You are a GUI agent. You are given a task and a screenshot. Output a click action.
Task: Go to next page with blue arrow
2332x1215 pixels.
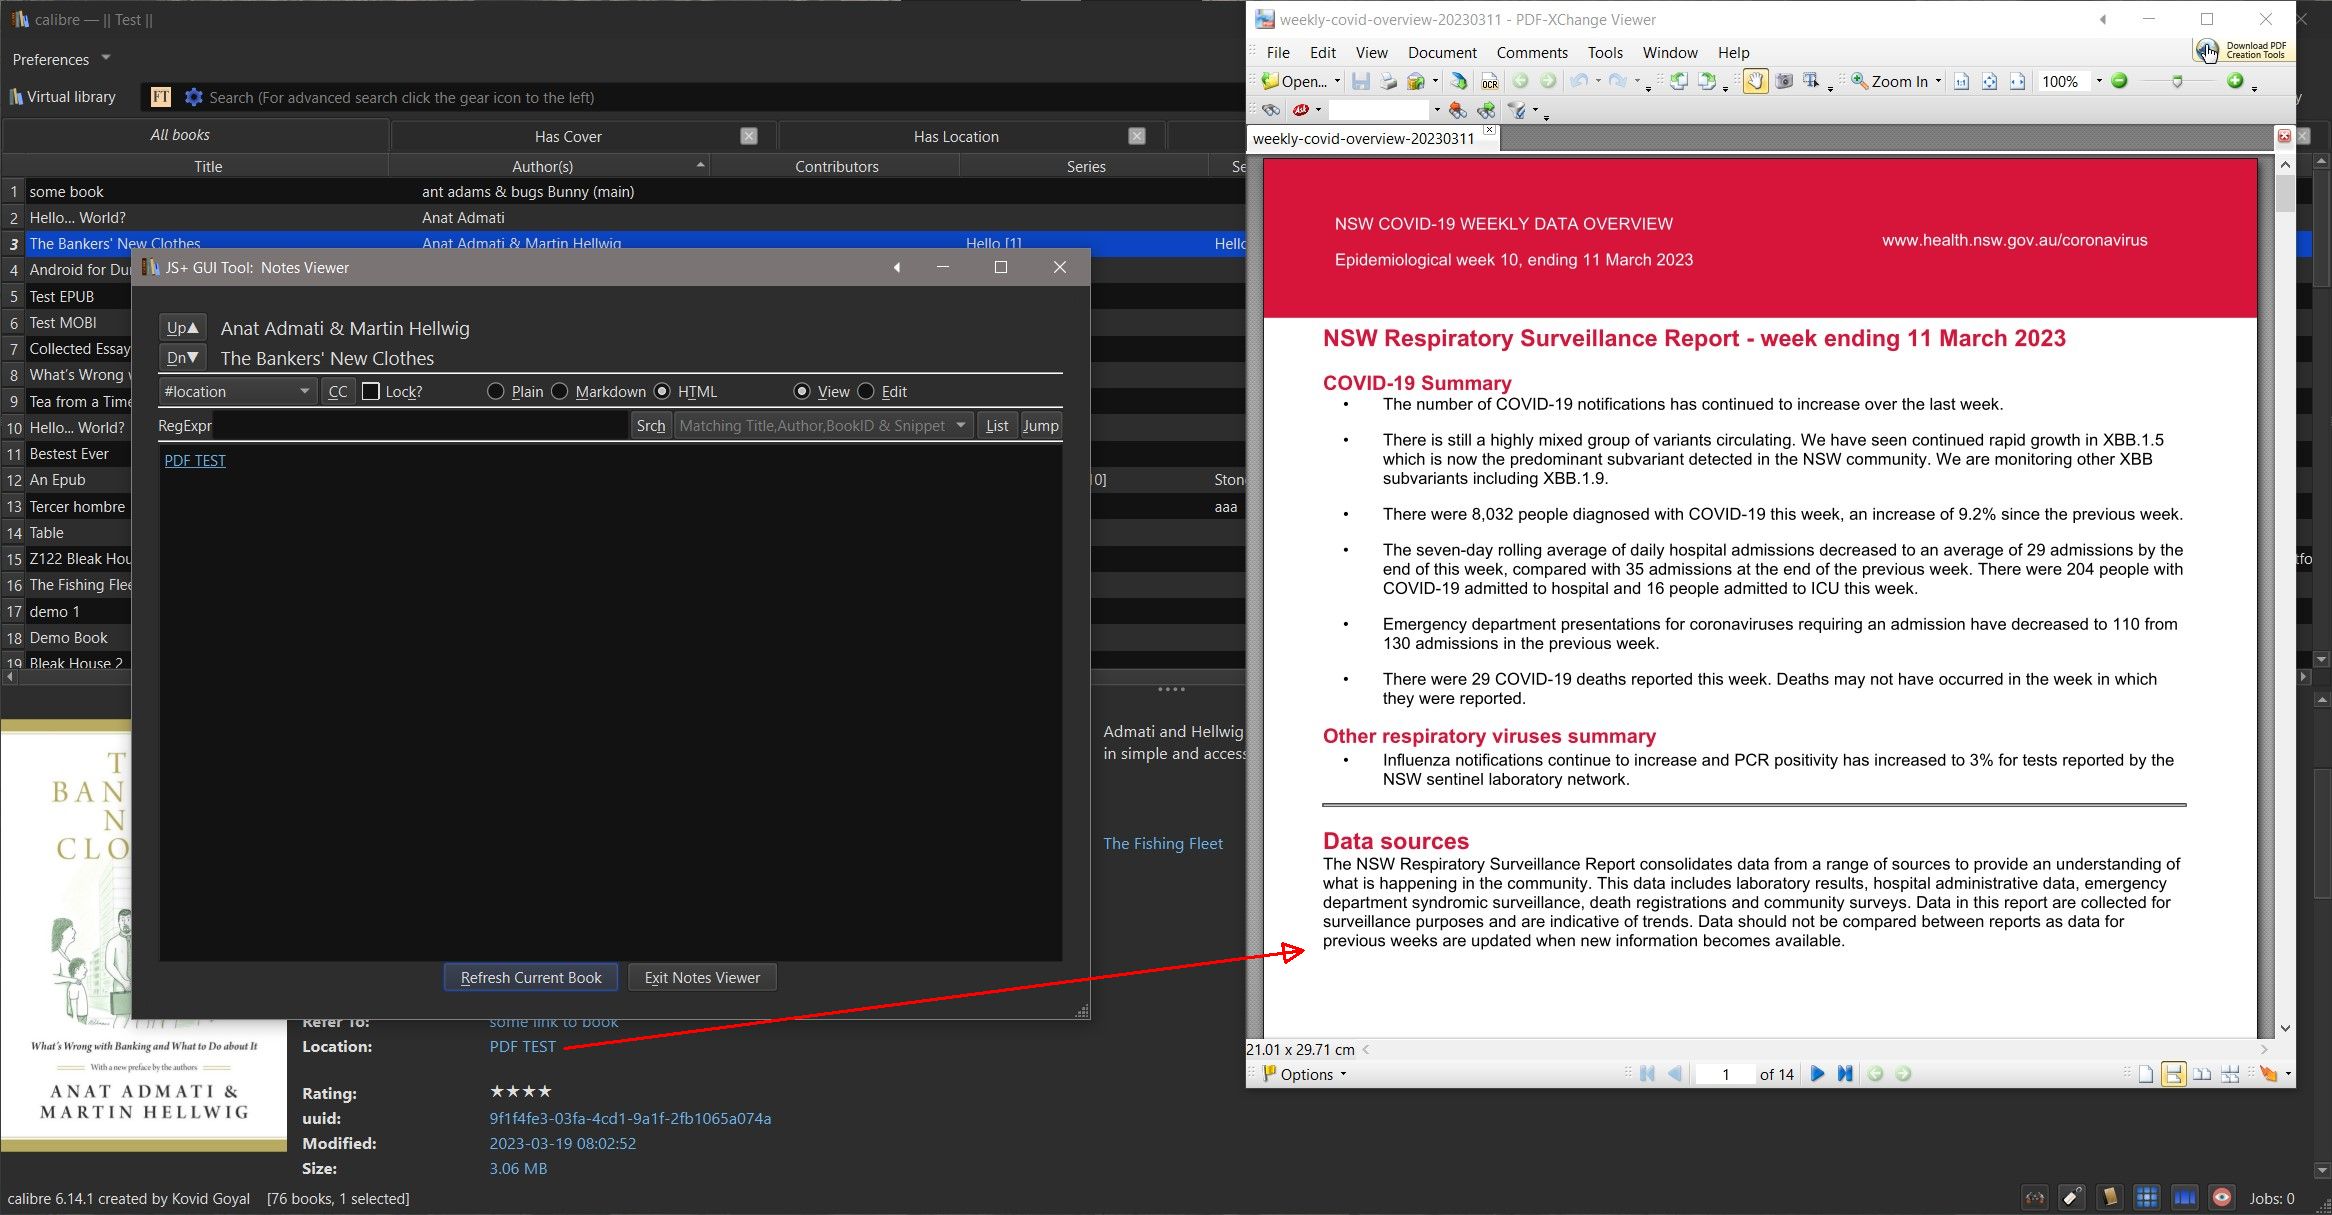point(1817,1074)
